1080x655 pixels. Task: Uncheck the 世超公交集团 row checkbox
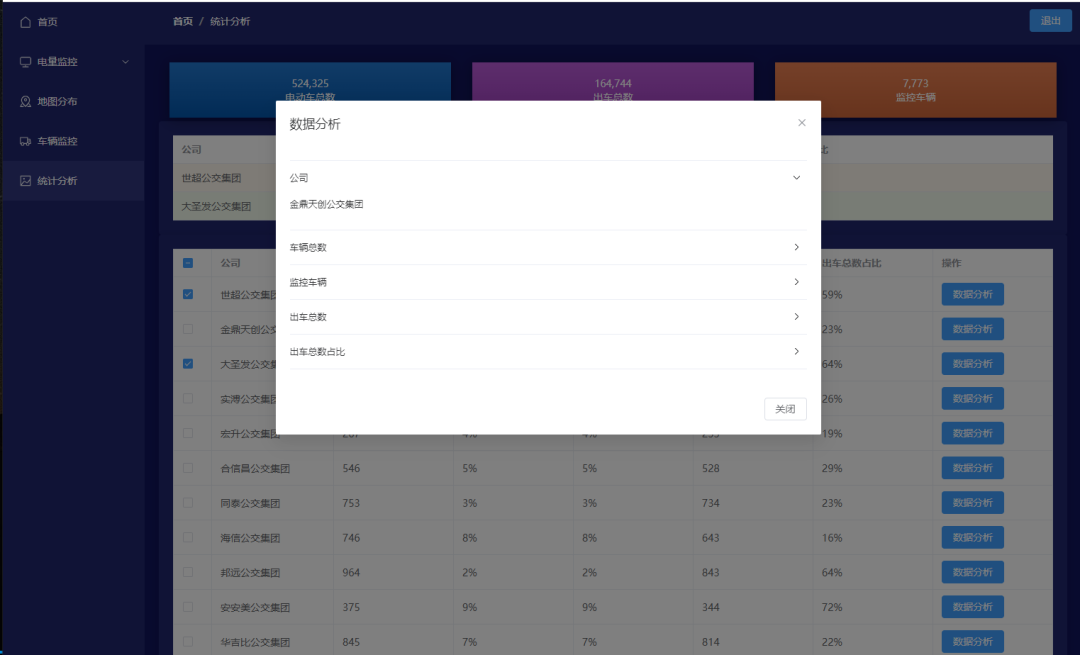pyautogui.click(x=188, y=294)
